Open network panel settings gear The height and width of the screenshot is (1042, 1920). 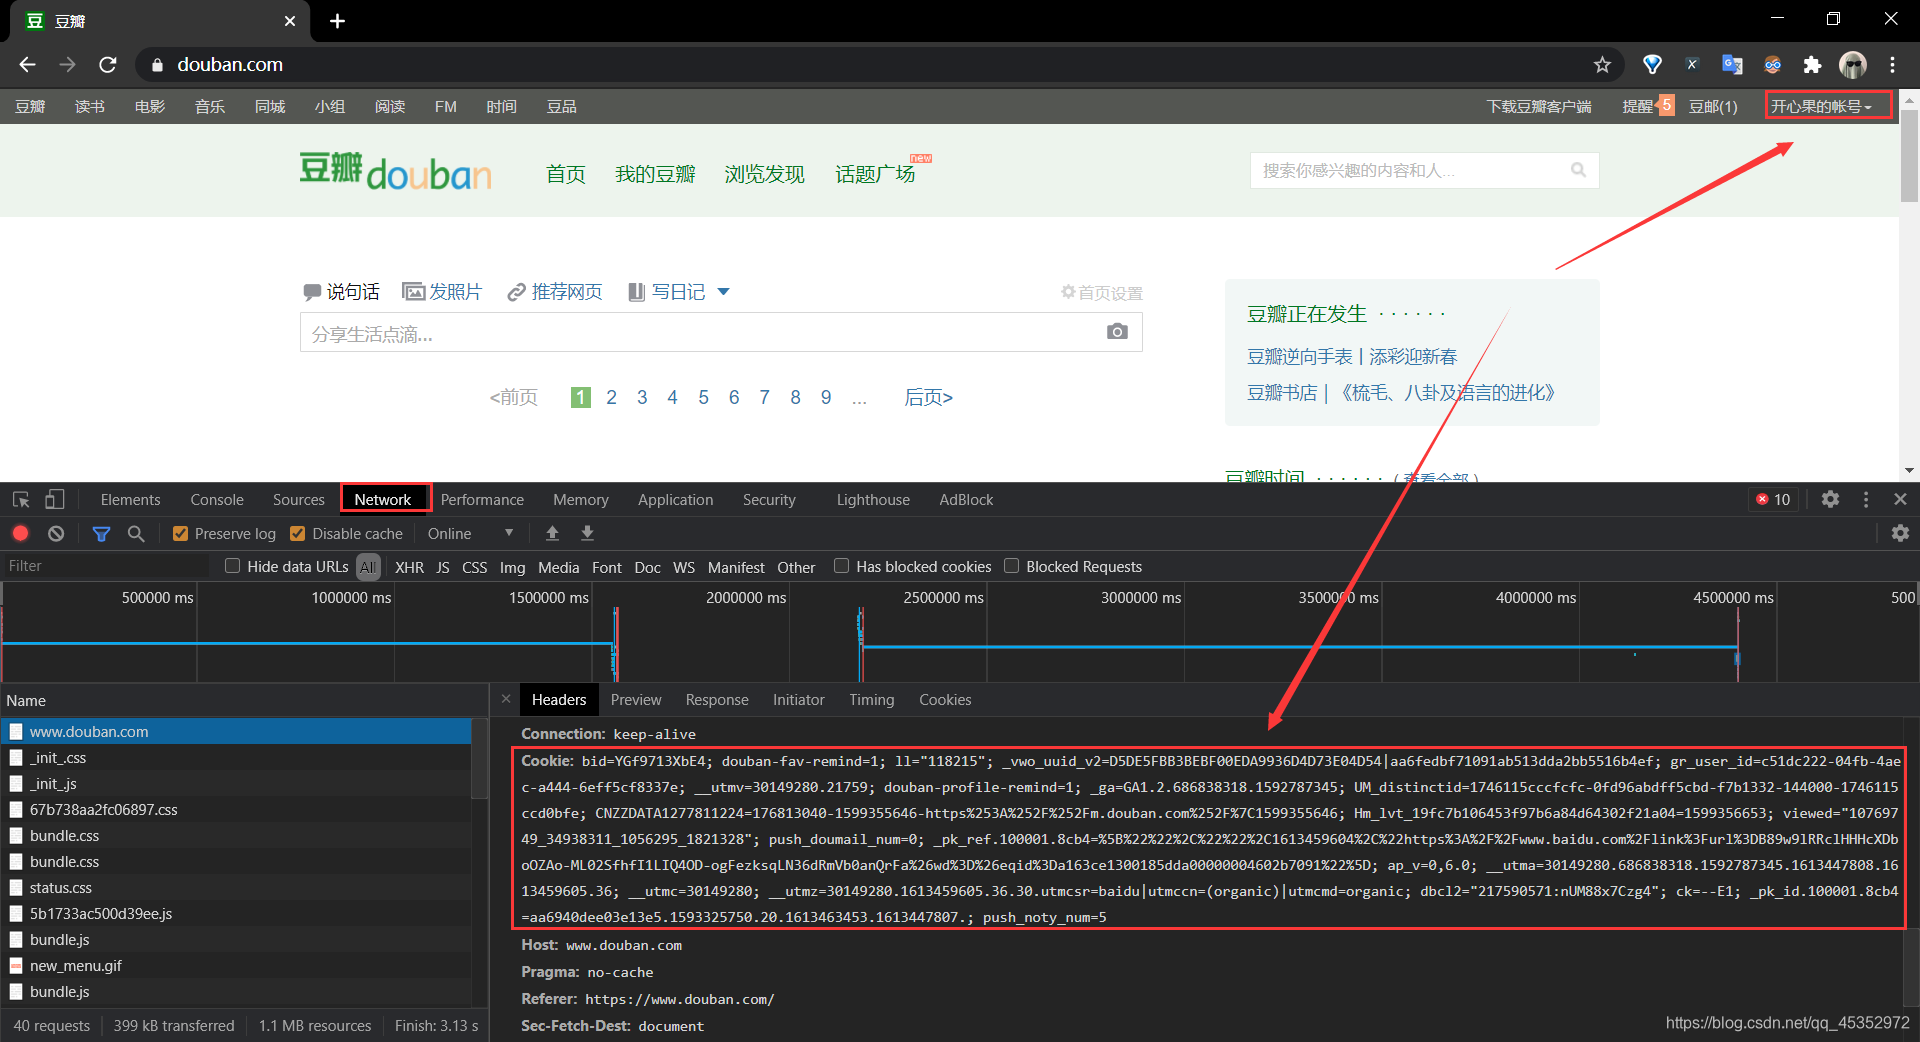pos(1900,533)
